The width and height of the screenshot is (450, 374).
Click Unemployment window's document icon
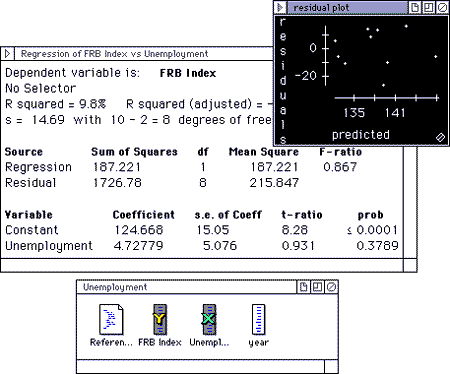click(x=303, y=287)
